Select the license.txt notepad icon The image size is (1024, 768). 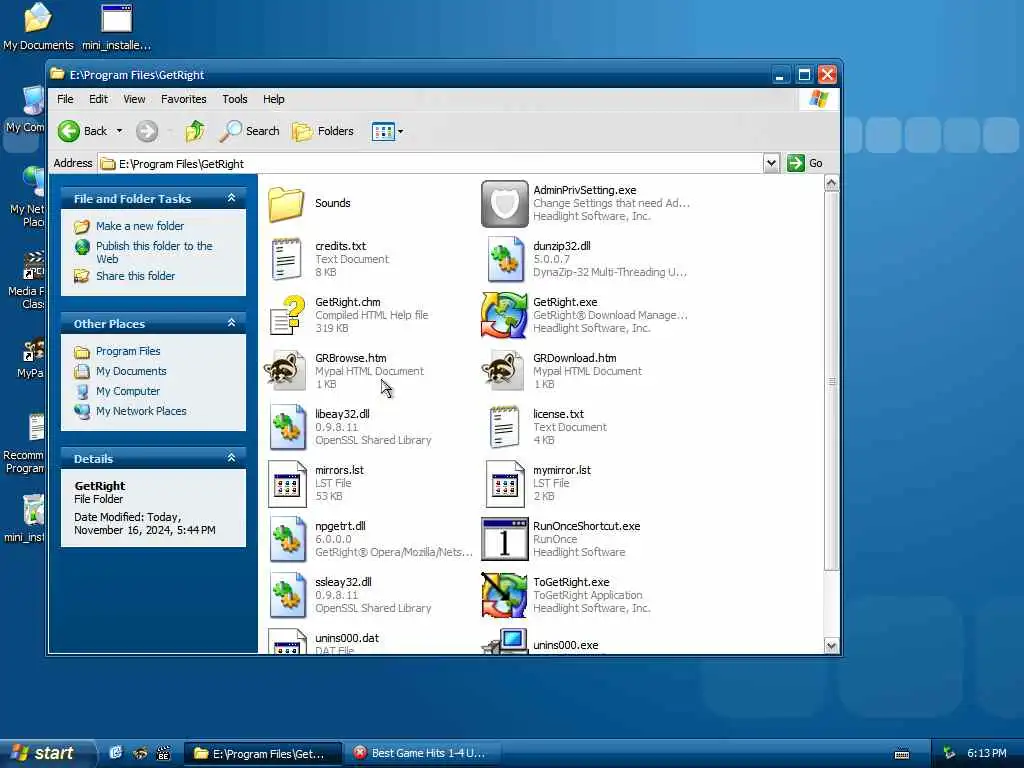(504, 427)
